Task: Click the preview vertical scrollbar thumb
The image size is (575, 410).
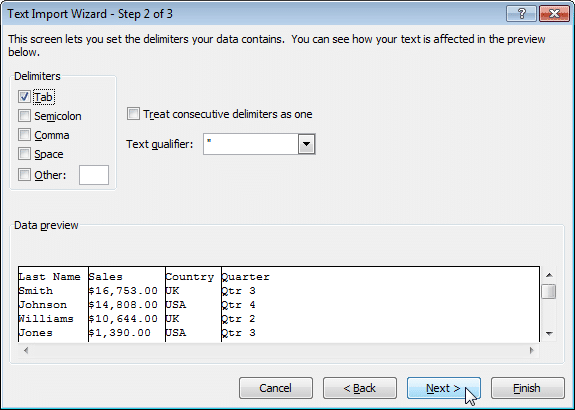Action: 549,292
